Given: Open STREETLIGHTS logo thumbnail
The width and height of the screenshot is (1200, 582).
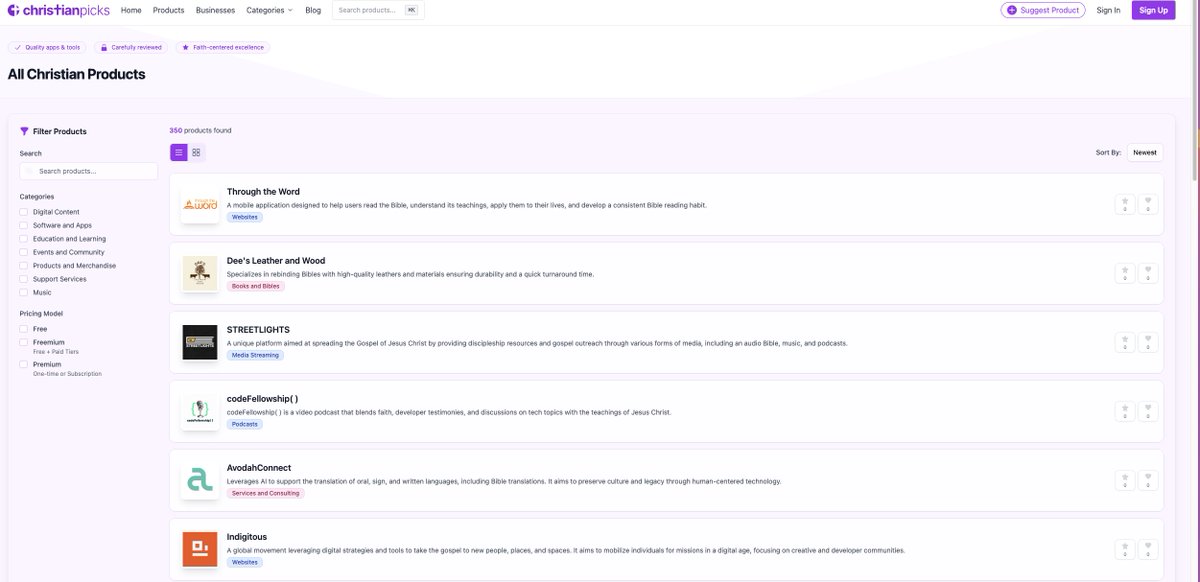Looking at the screenshot, I should tap(200, 342).
